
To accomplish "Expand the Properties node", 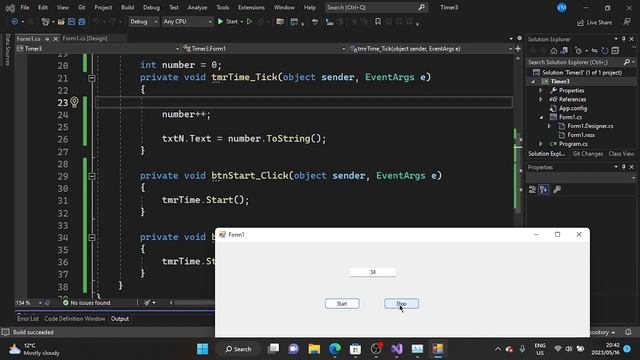I will click(541, 91).
